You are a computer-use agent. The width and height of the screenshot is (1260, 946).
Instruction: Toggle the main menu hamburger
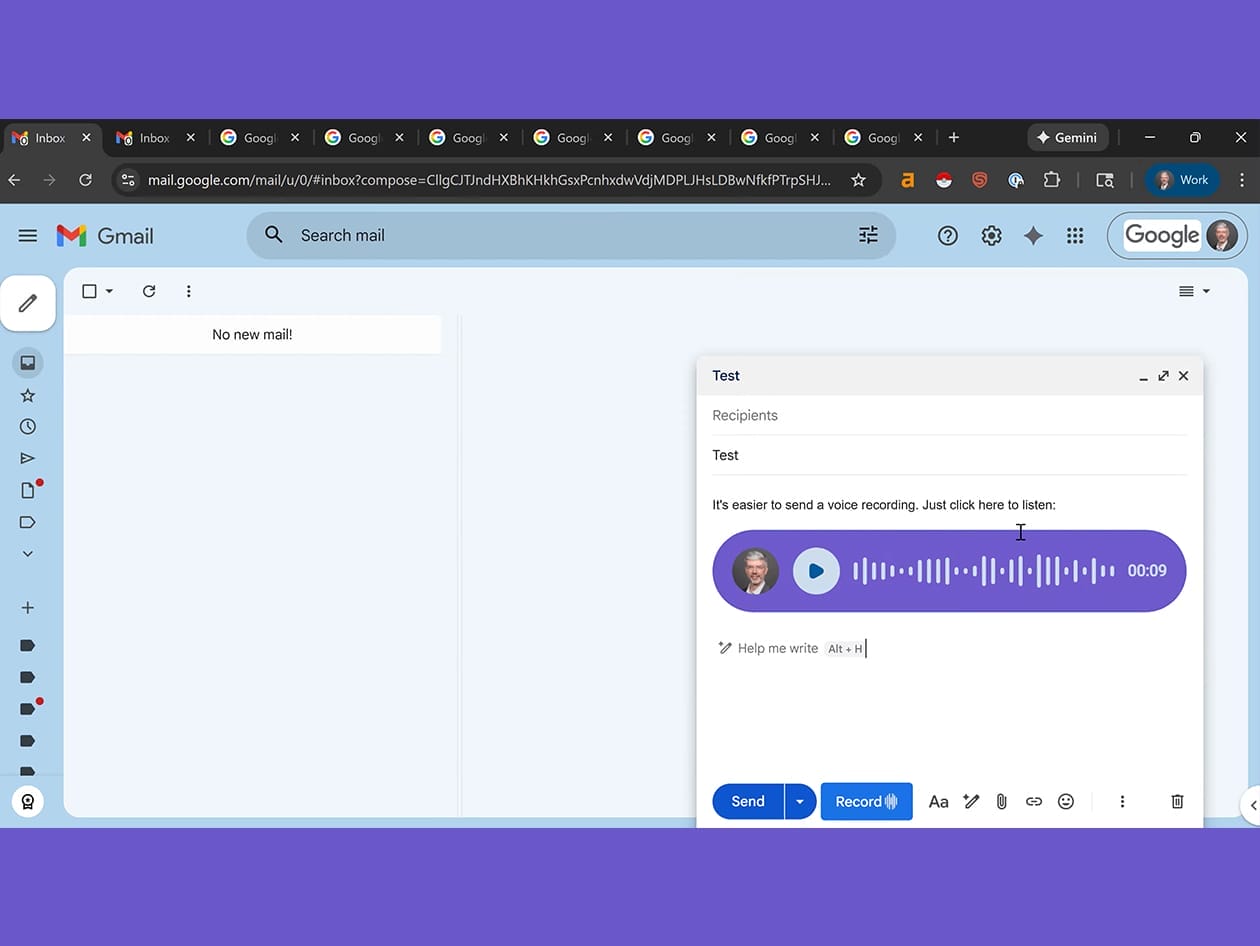click(x=28, y=236)
